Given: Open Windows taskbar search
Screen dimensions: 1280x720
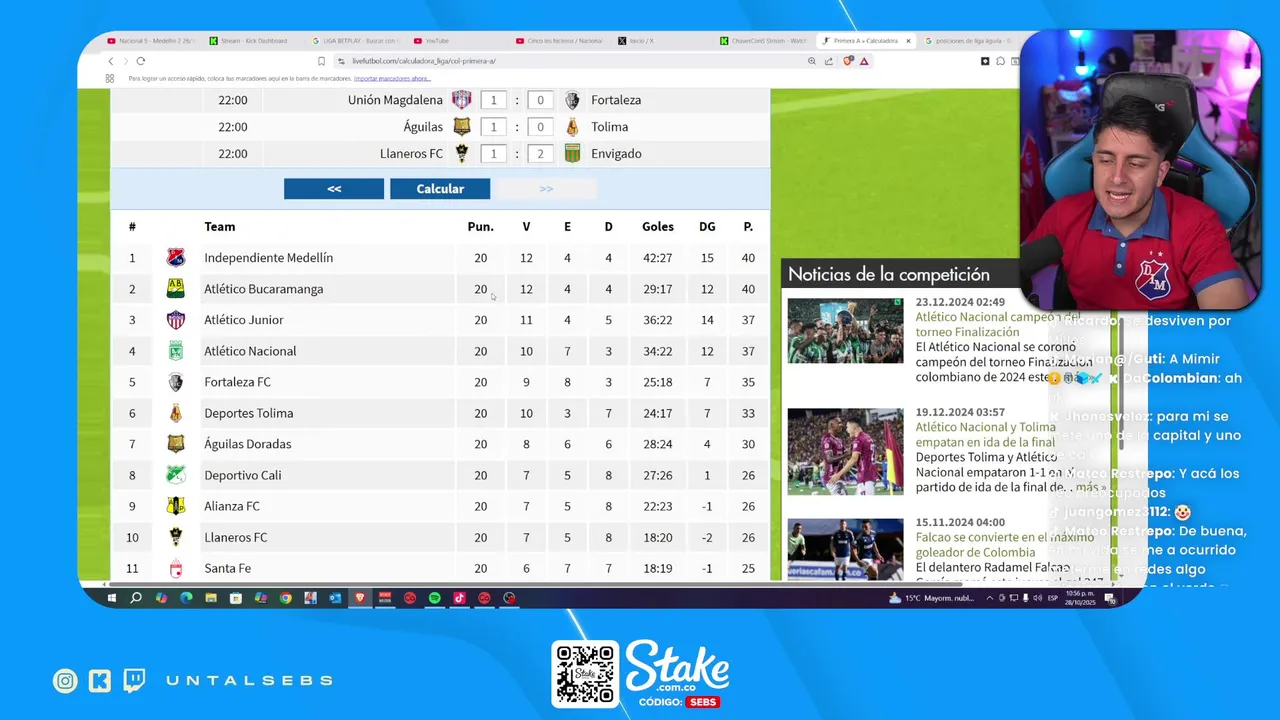Looking at the screenshot, I should (136, 598).
